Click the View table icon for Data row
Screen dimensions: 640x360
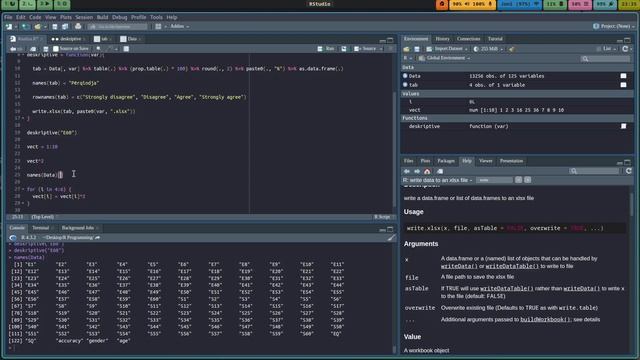tap(623, 76)
